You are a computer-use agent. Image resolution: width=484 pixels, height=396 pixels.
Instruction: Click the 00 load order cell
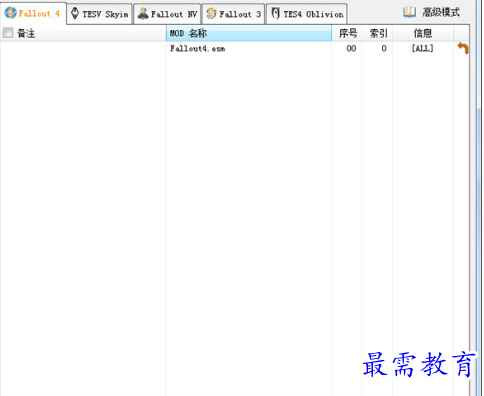click(x=351, y=49)
